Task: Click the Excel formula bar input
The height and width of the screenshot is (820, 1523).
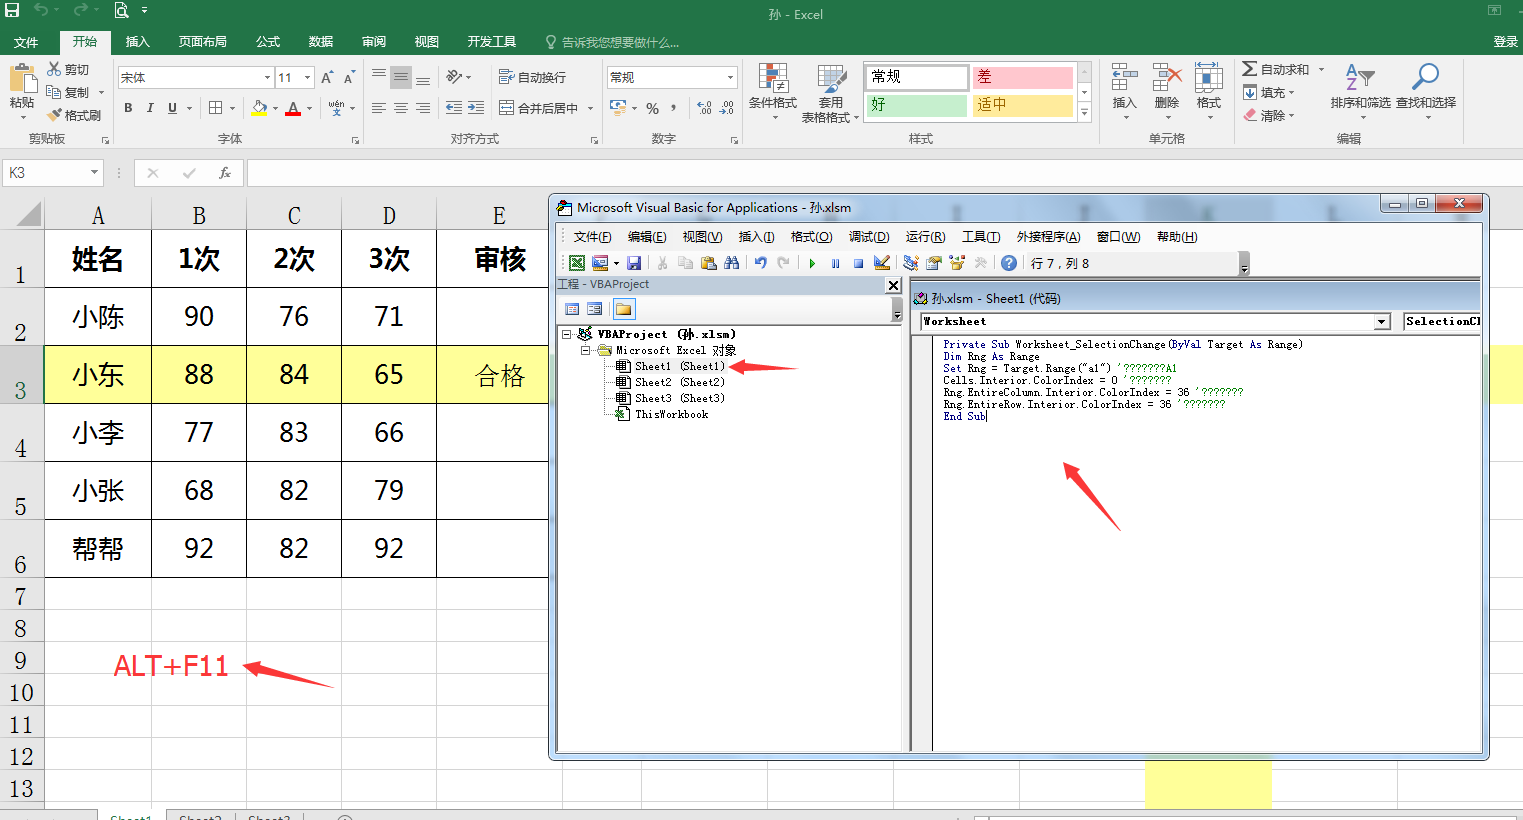Action: pos(884,173)
